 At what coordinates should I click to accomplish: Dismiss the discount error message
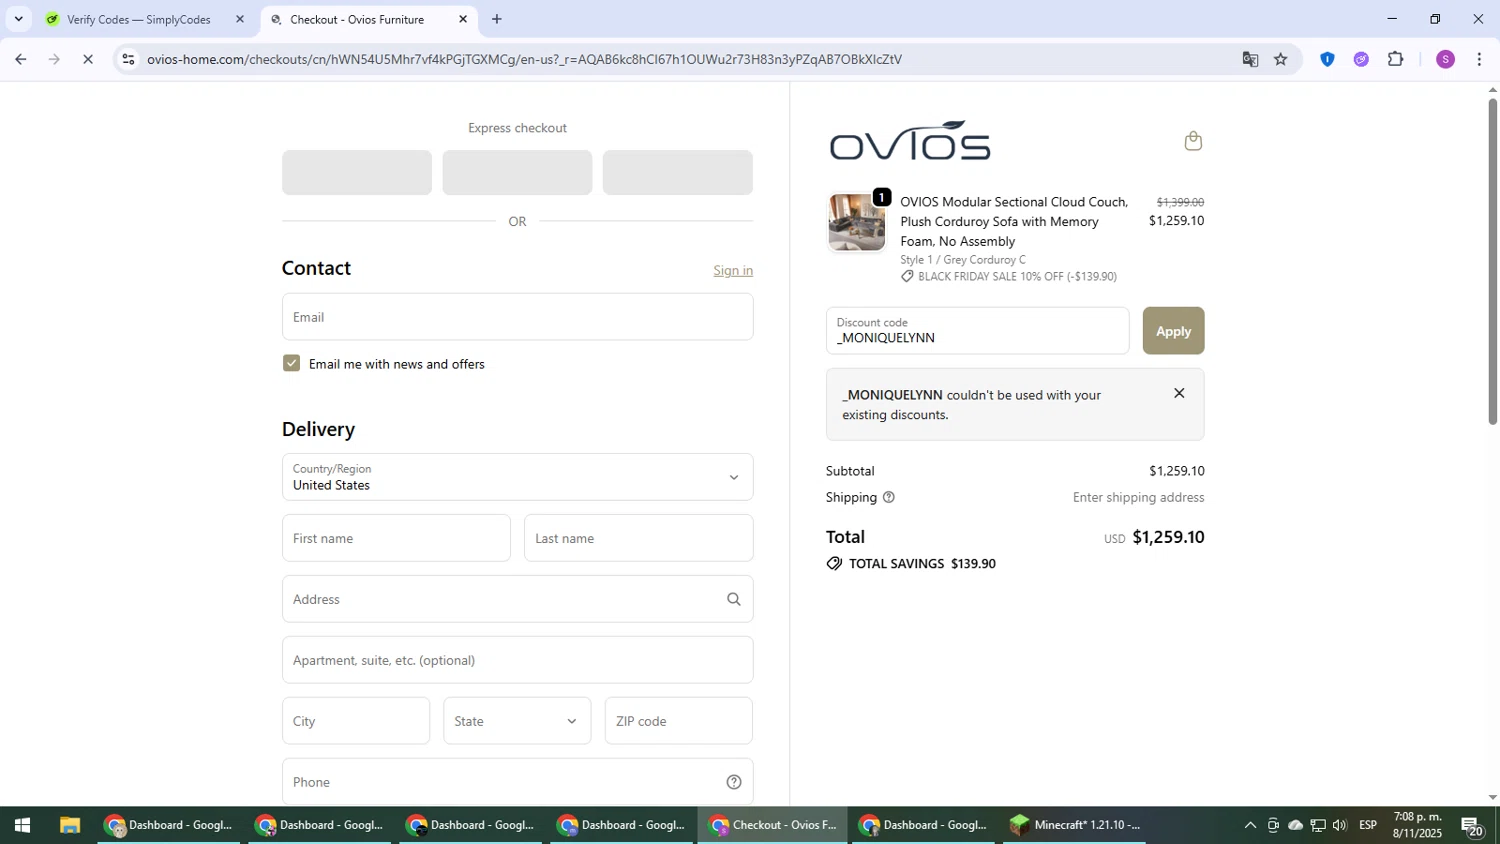1179,393
